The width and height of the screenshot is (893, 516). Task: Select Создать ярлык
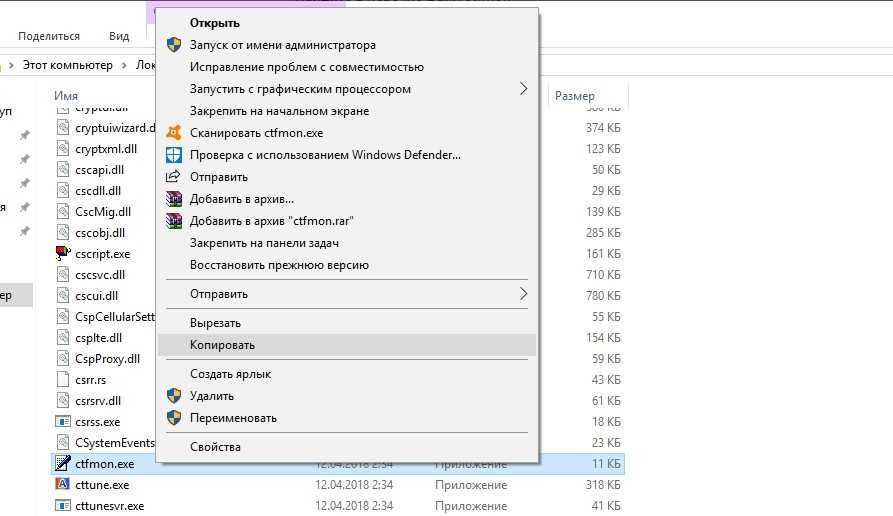point(347,374)
